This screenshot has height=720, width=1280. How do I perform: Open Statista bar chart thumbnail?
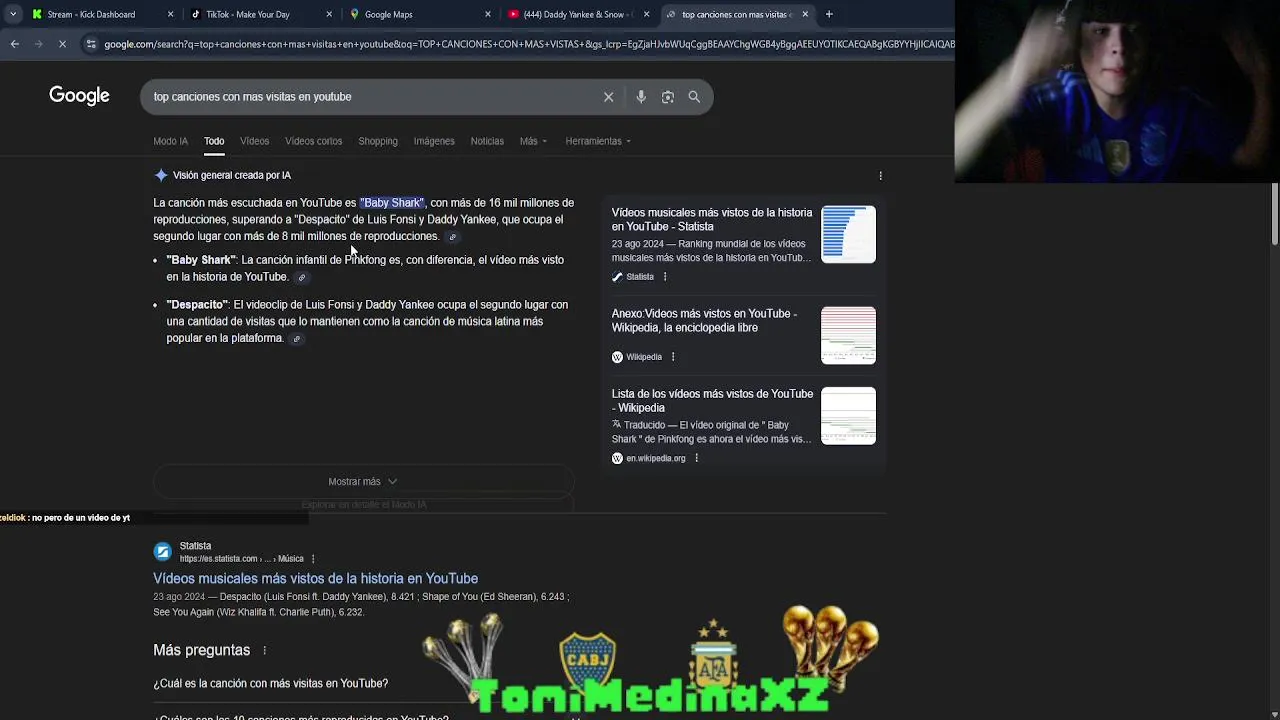(x=848, y=235)
